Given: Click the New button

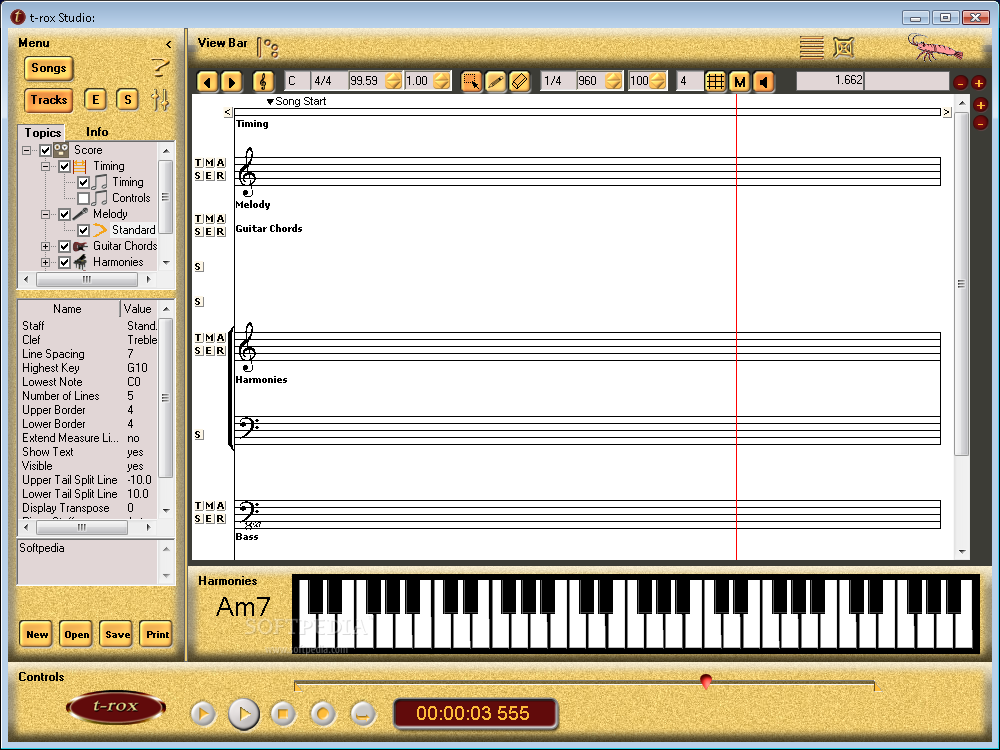Looking at the screenshot, I should (x=36, y=634).
